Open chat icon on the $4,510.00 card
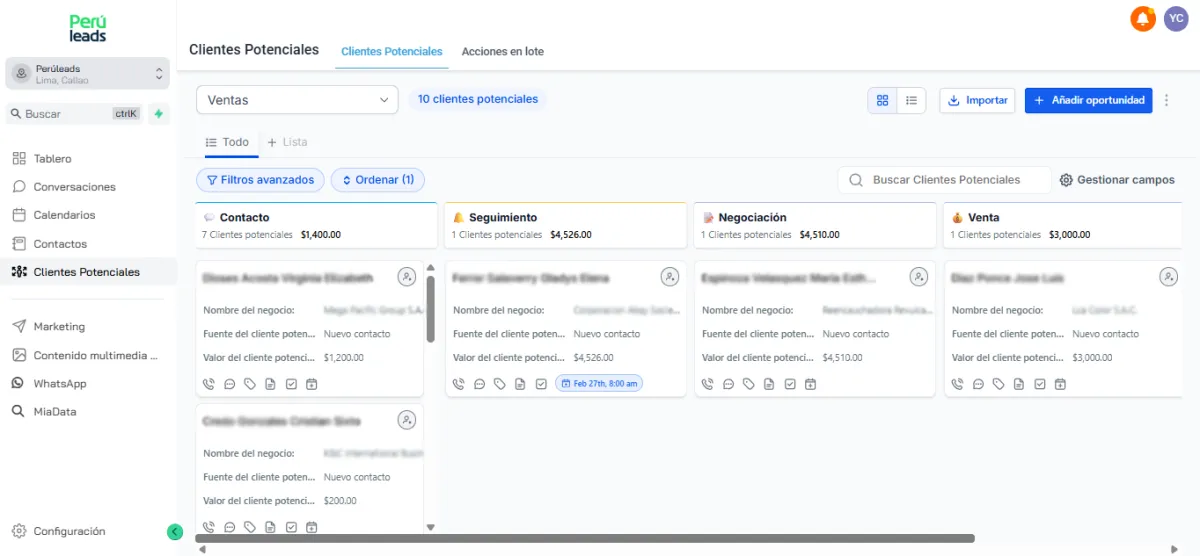 728,383
